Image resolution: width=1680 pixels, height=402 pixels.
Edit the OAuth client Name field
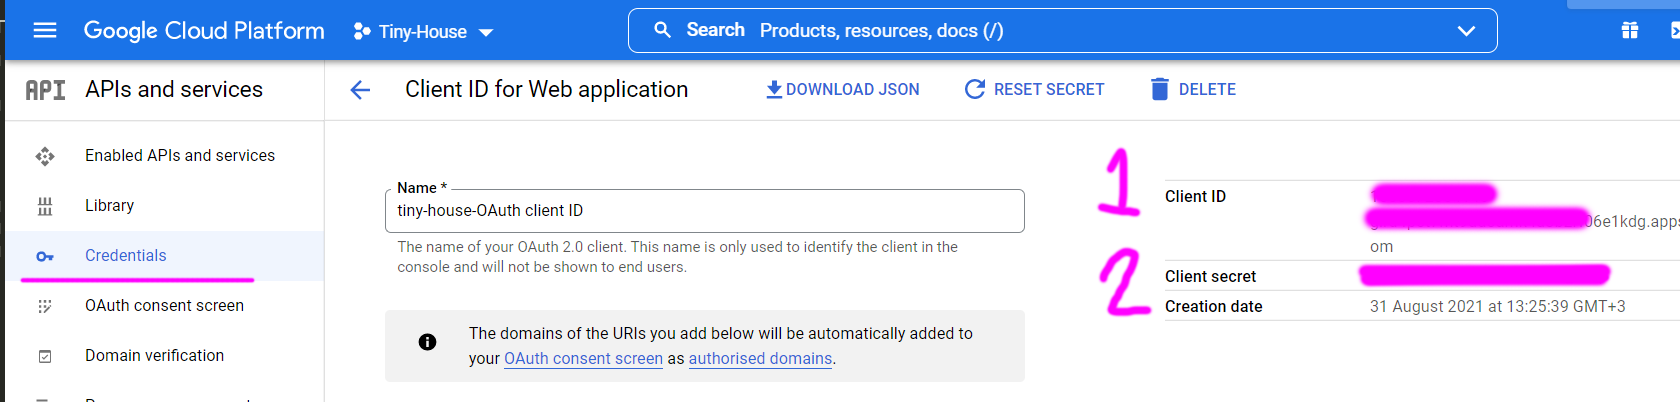tap(705, 211)
